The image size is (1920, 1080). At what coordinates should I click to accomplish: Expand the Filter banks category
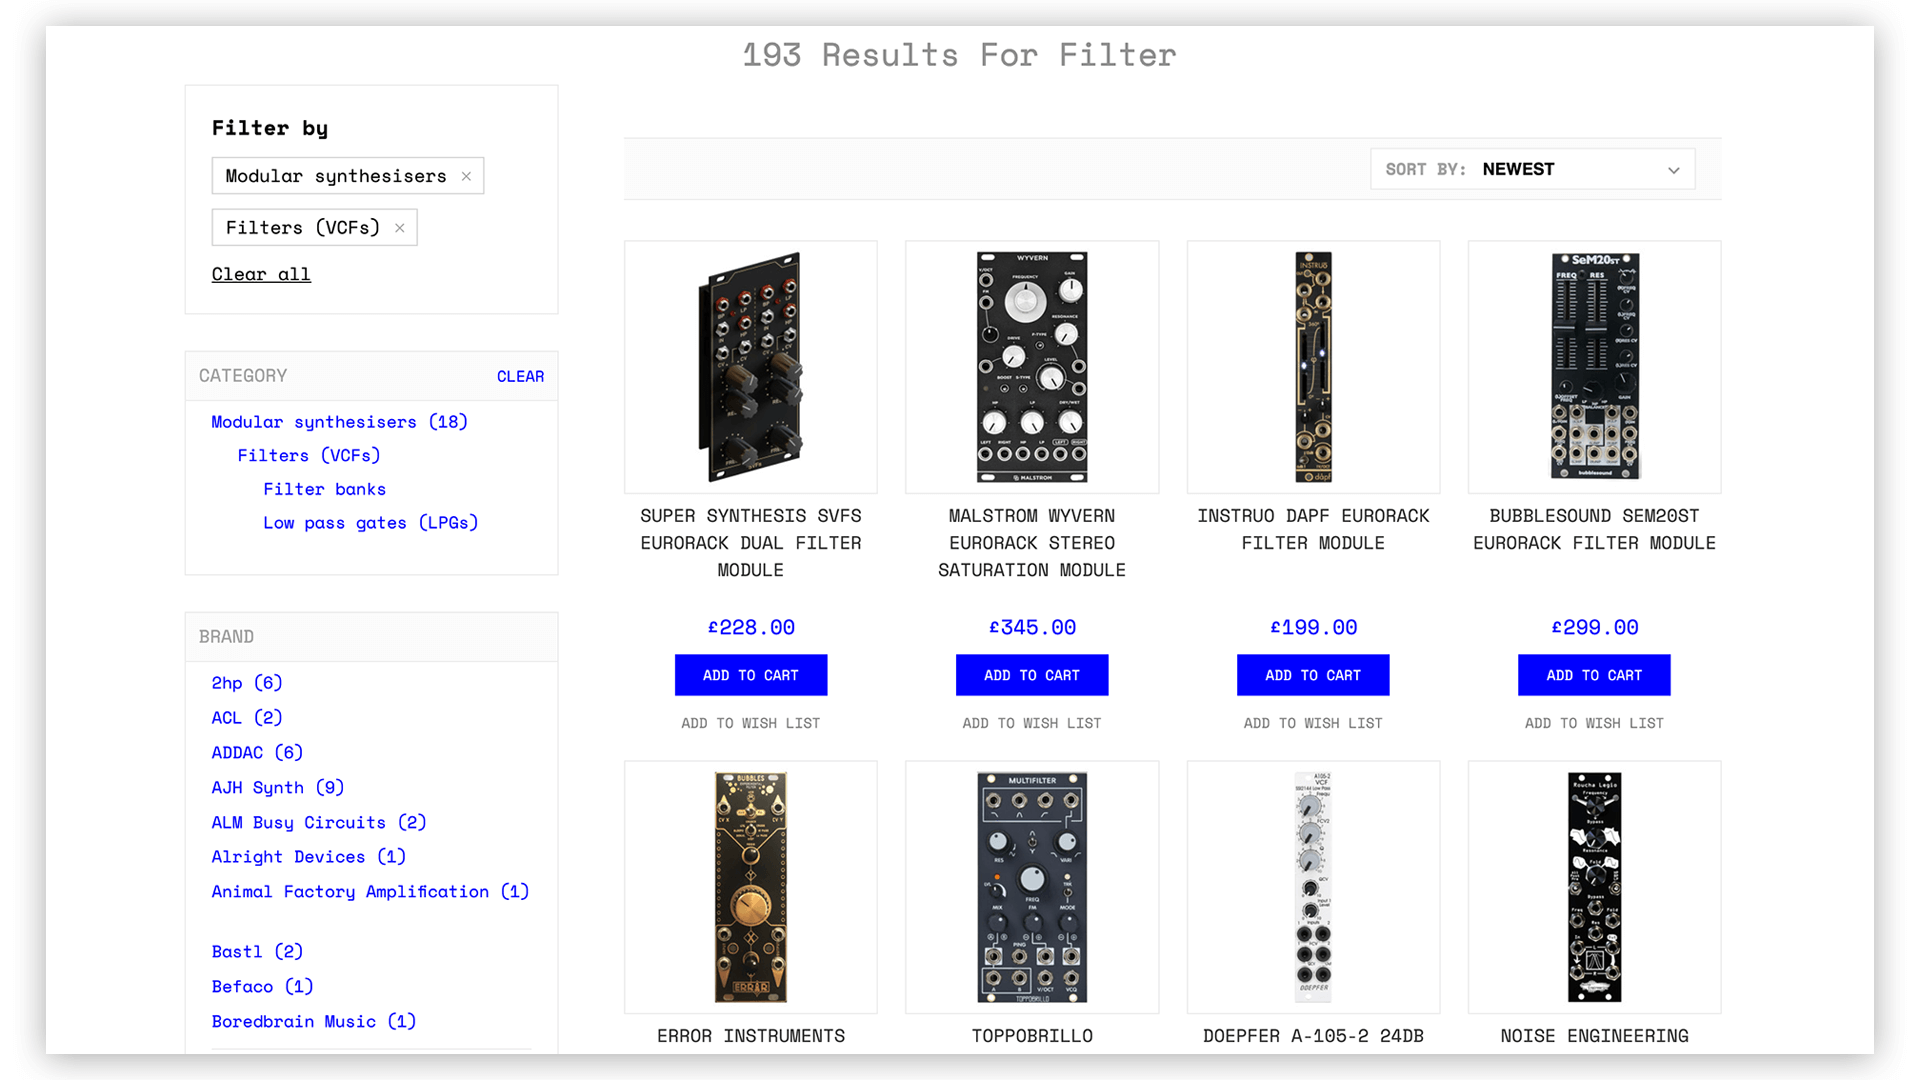tap(326, 488)
